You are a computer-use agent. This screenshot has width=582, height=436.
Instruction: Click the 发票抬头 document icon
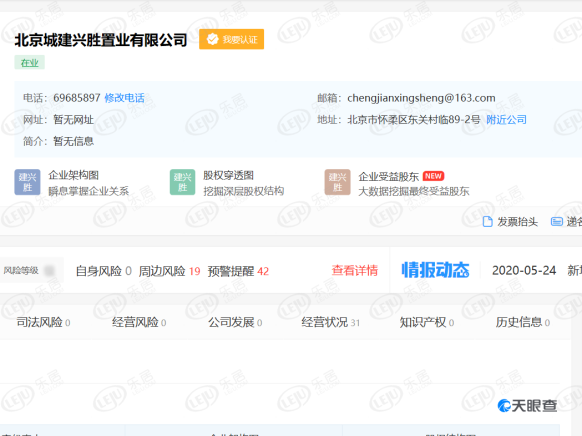coord(487,222)
